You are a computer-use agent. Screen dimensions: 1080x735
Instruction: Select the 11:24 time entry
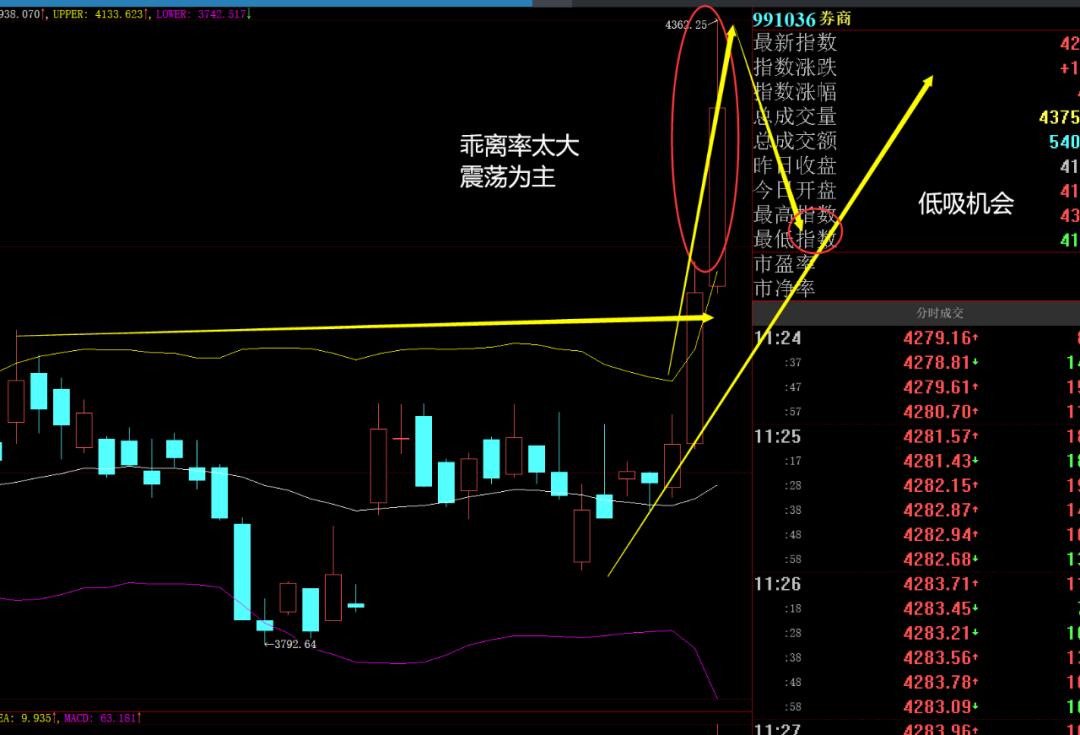coord(778,338)
